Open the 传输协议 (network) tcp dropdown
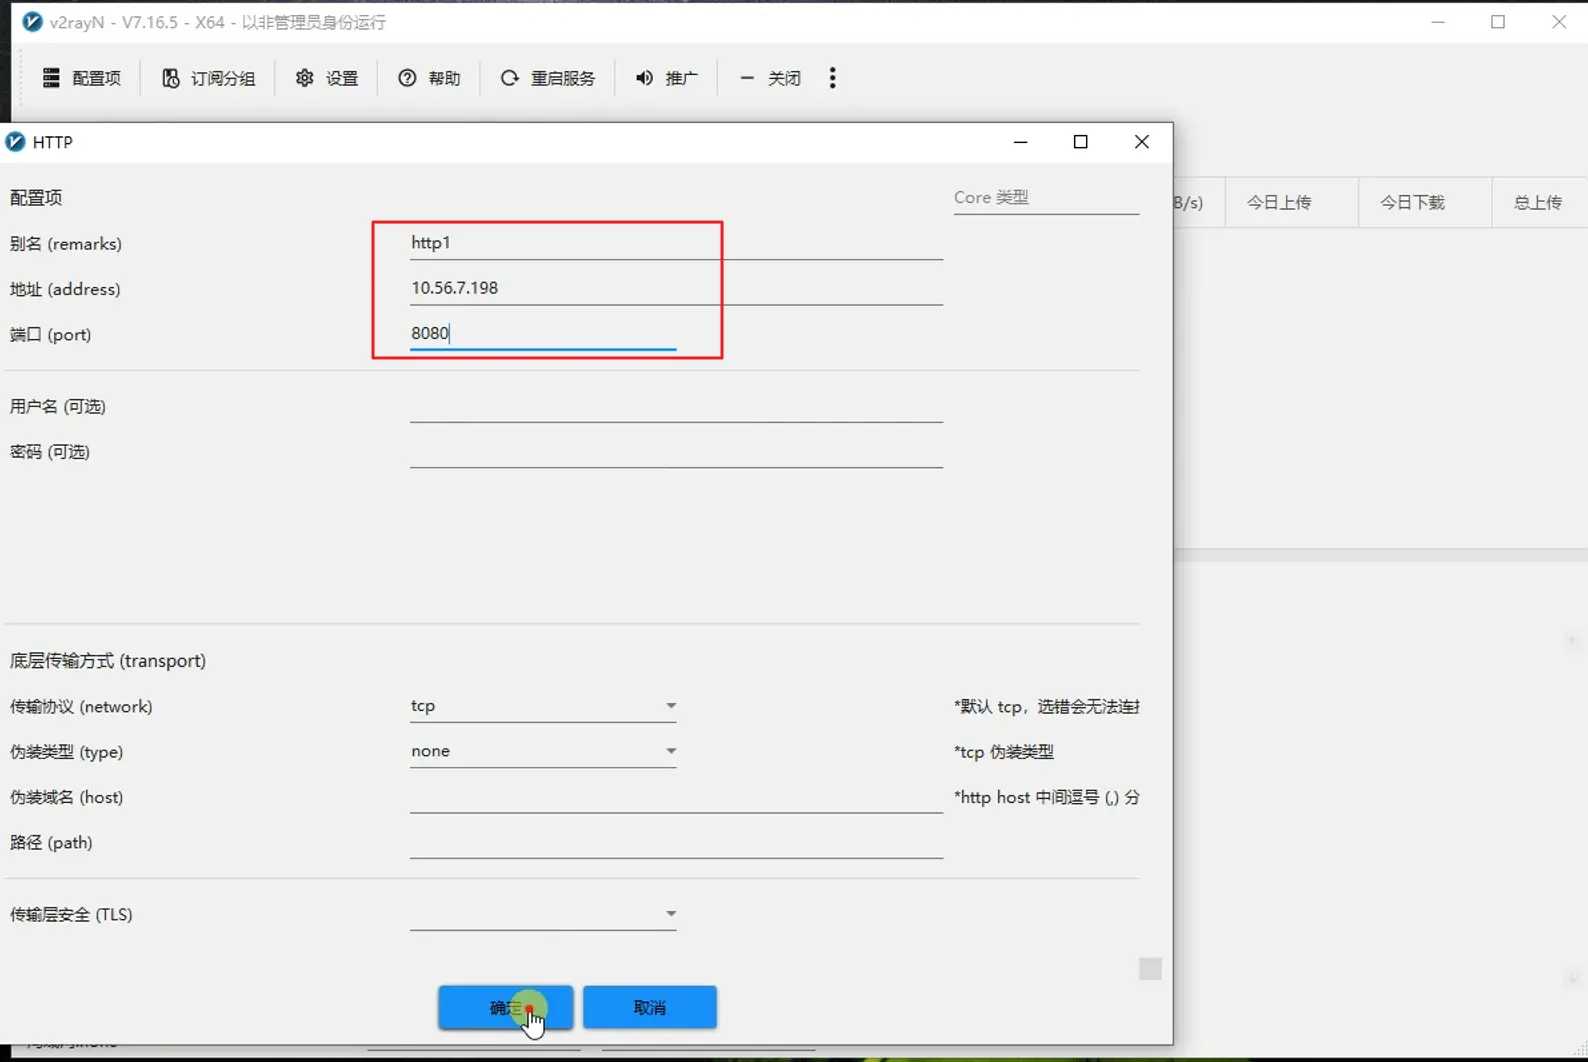Screen dimensions: 1588x1062 [x=543, y=706]
